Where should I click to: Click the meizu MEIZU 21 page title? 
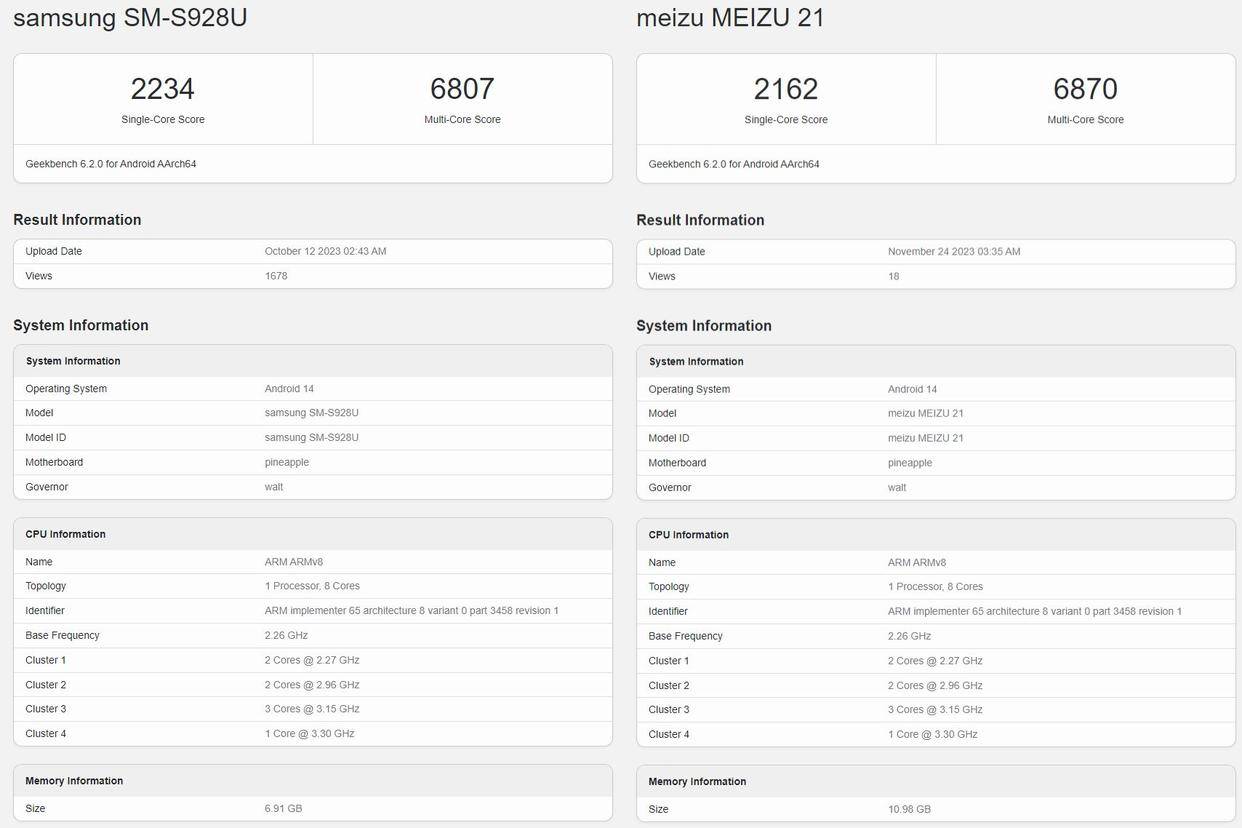[730, 17]
